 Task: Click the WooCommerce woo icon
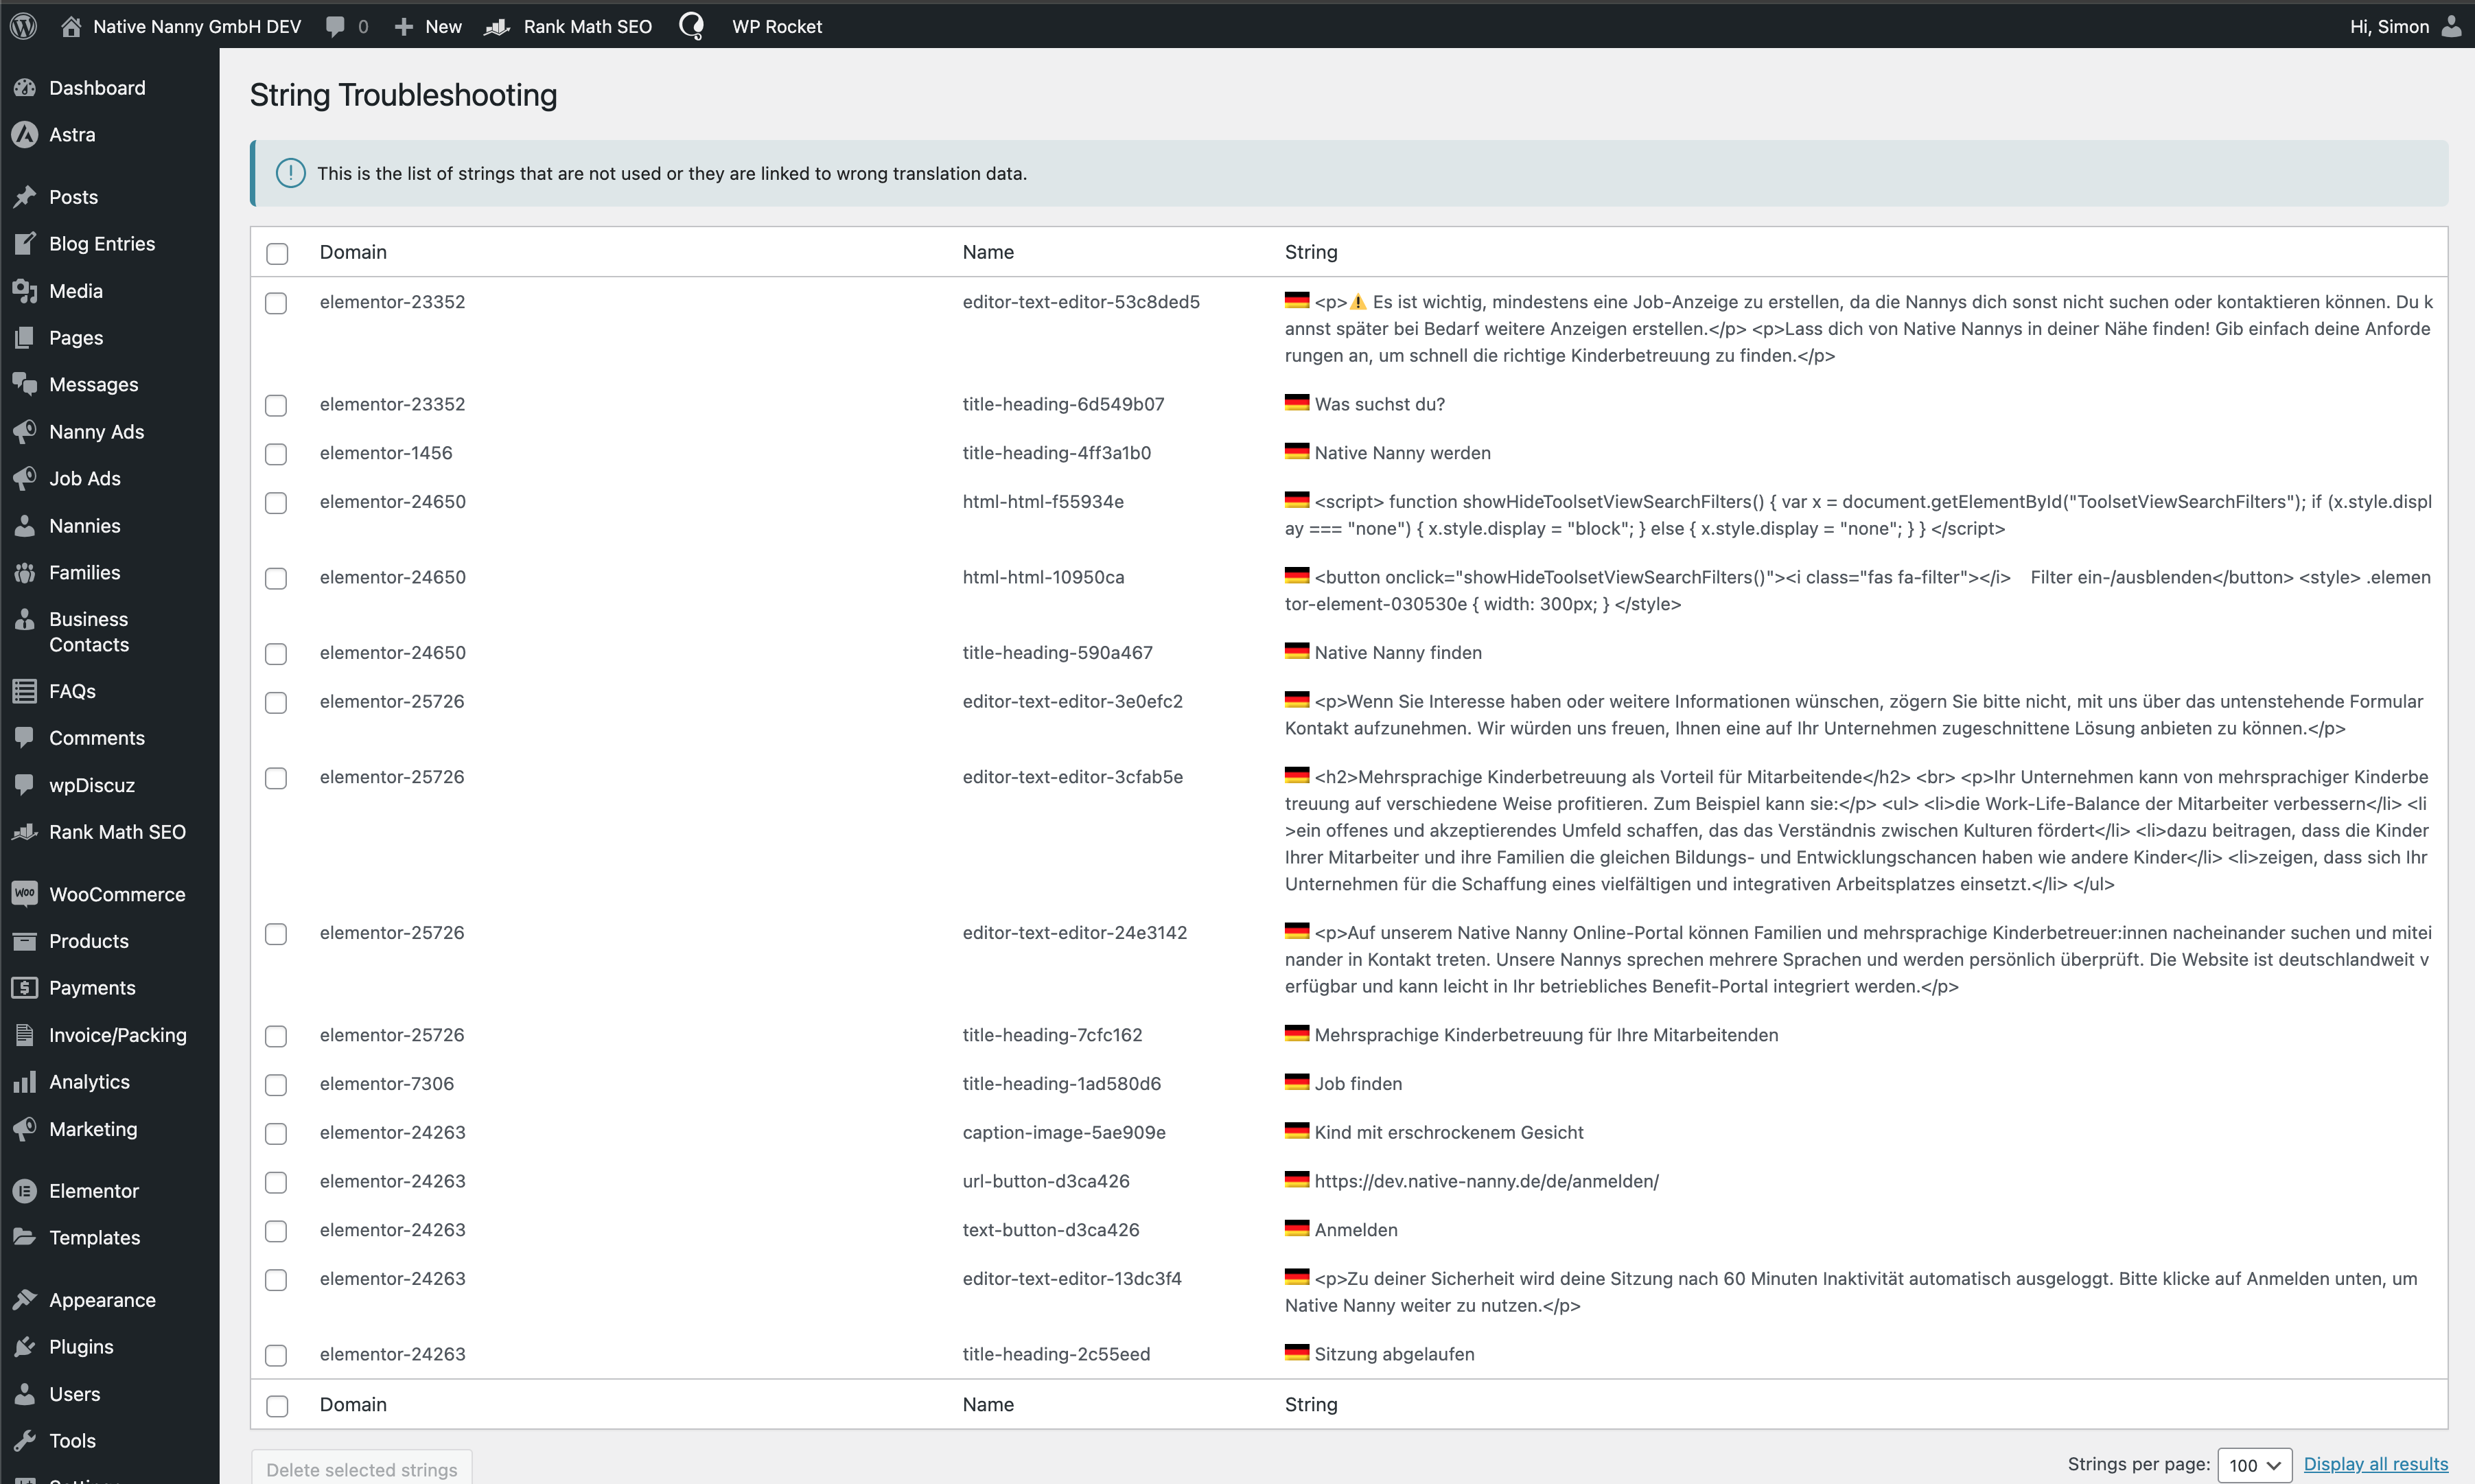25,894
